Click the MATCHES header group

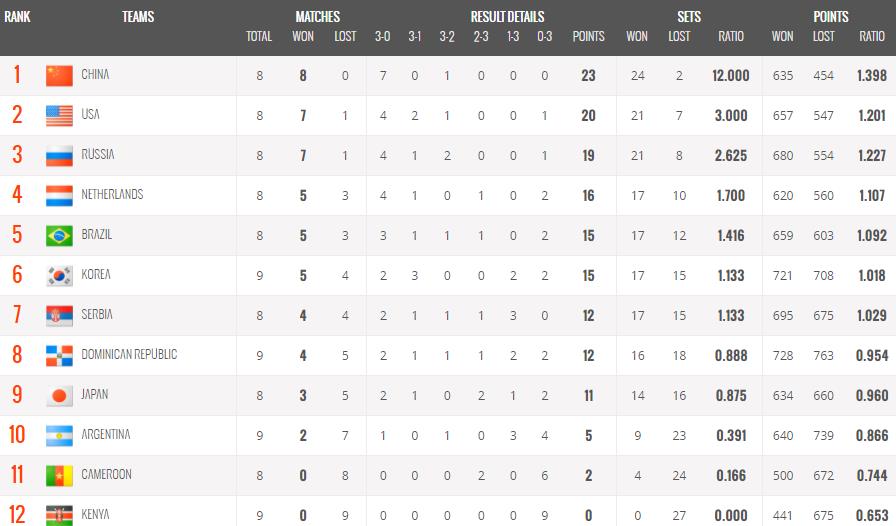(317, 17)
